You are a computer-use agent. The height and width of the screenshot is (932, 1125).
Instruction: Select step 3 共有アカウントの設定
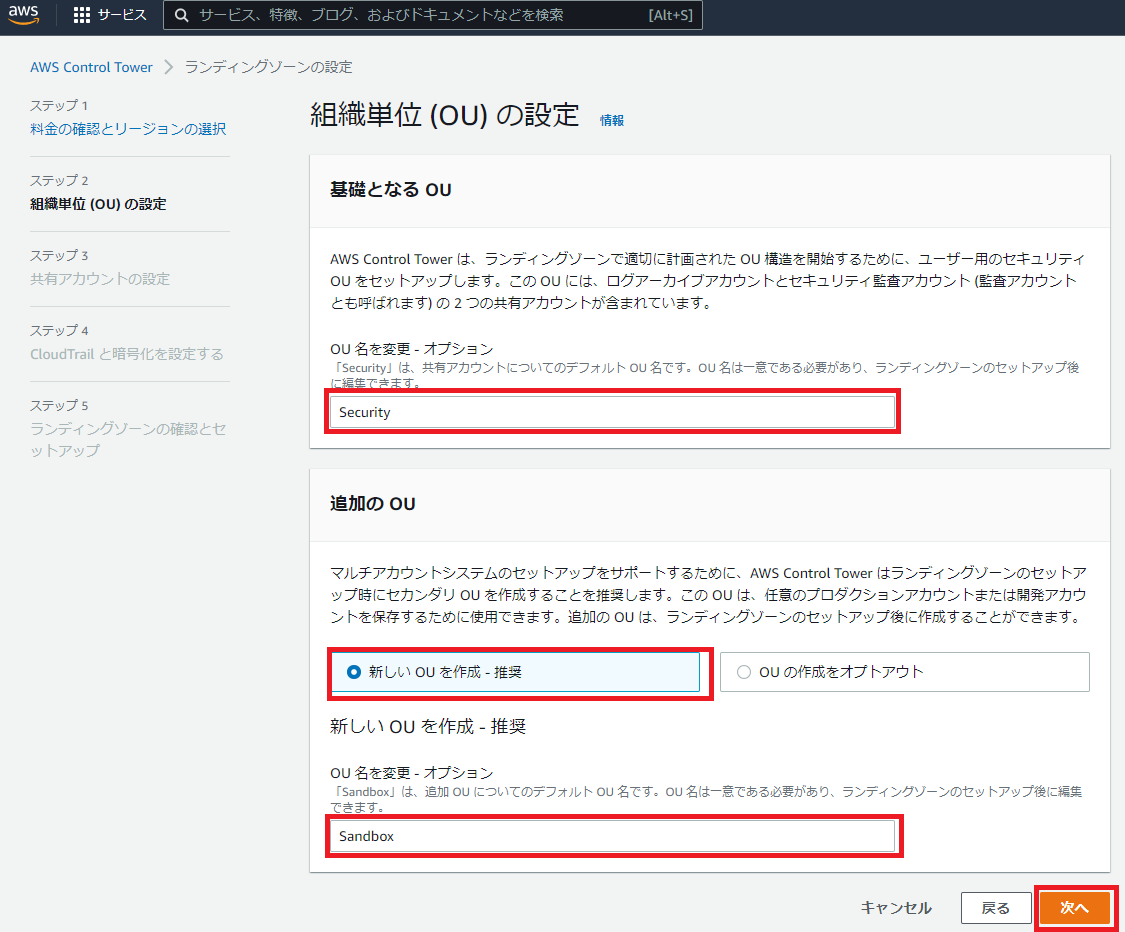pyautogui.click(x=100, y=278)
